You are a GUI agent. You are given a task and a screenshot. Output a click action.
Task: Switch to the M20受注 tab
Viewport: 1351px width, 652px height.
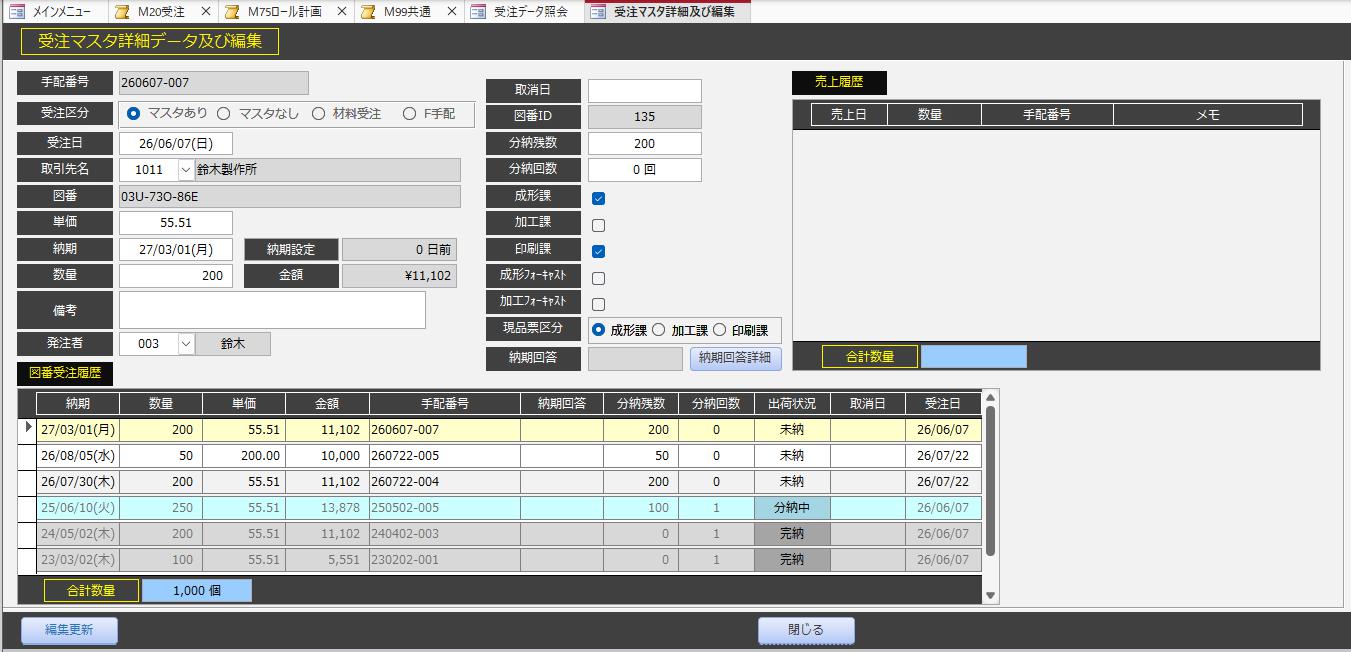click(x=161, y=12)
